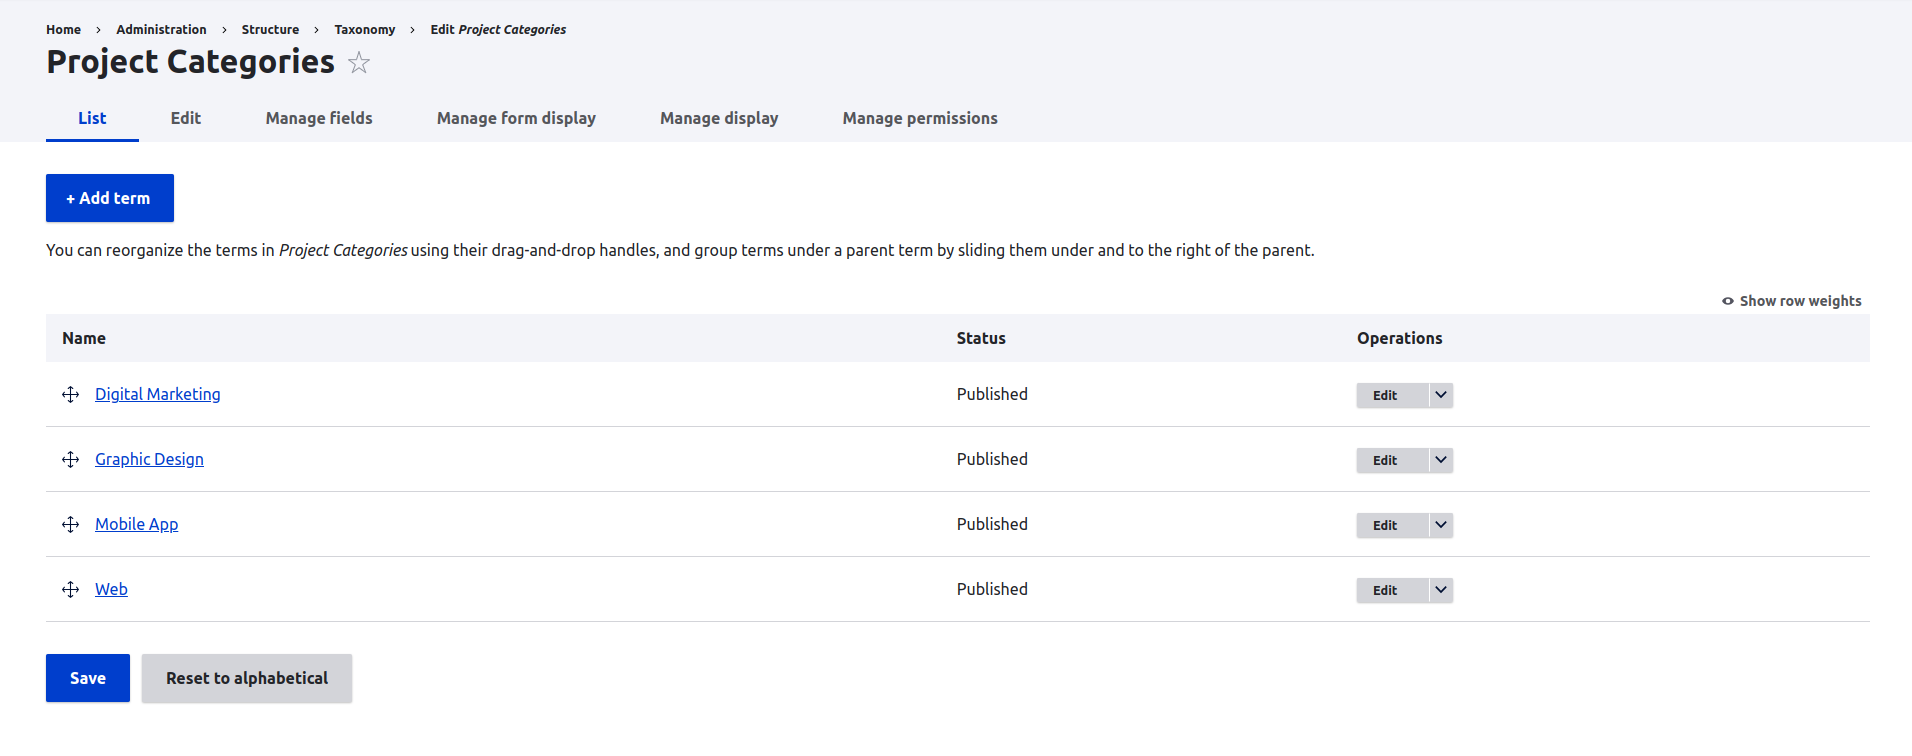Open operations dropdown arrow for Web
Screen dimensions: 1912x756
(x=1440, y=590)
